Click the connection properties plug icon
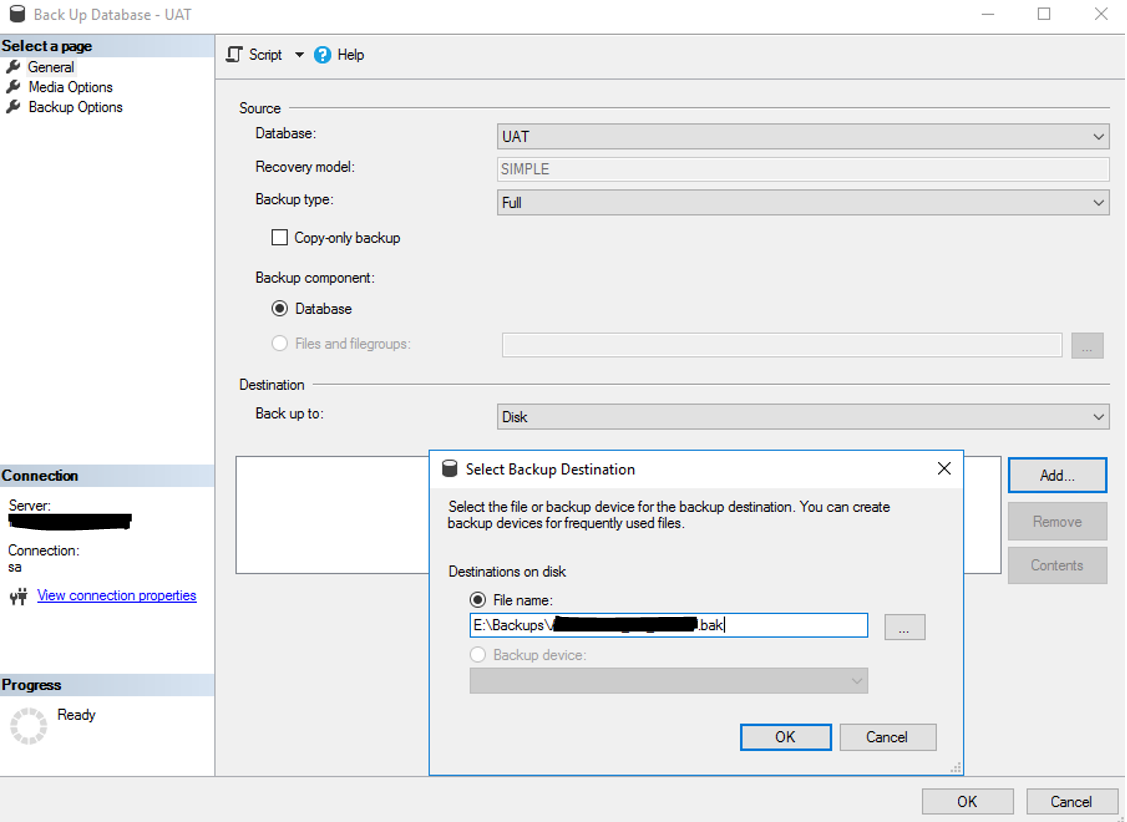Screen dimensions: 1127x822 (19, 596)
